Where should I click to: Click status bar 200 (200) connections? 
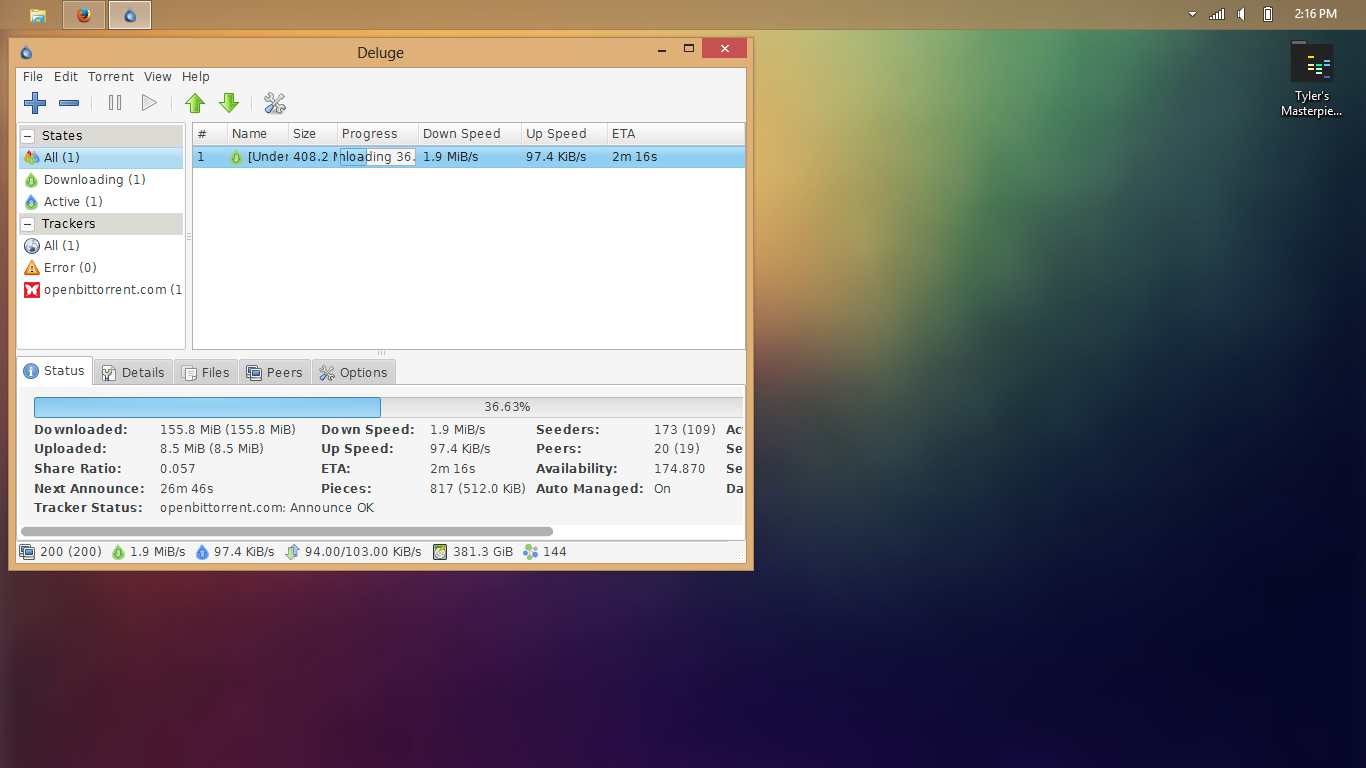(71, 552)
